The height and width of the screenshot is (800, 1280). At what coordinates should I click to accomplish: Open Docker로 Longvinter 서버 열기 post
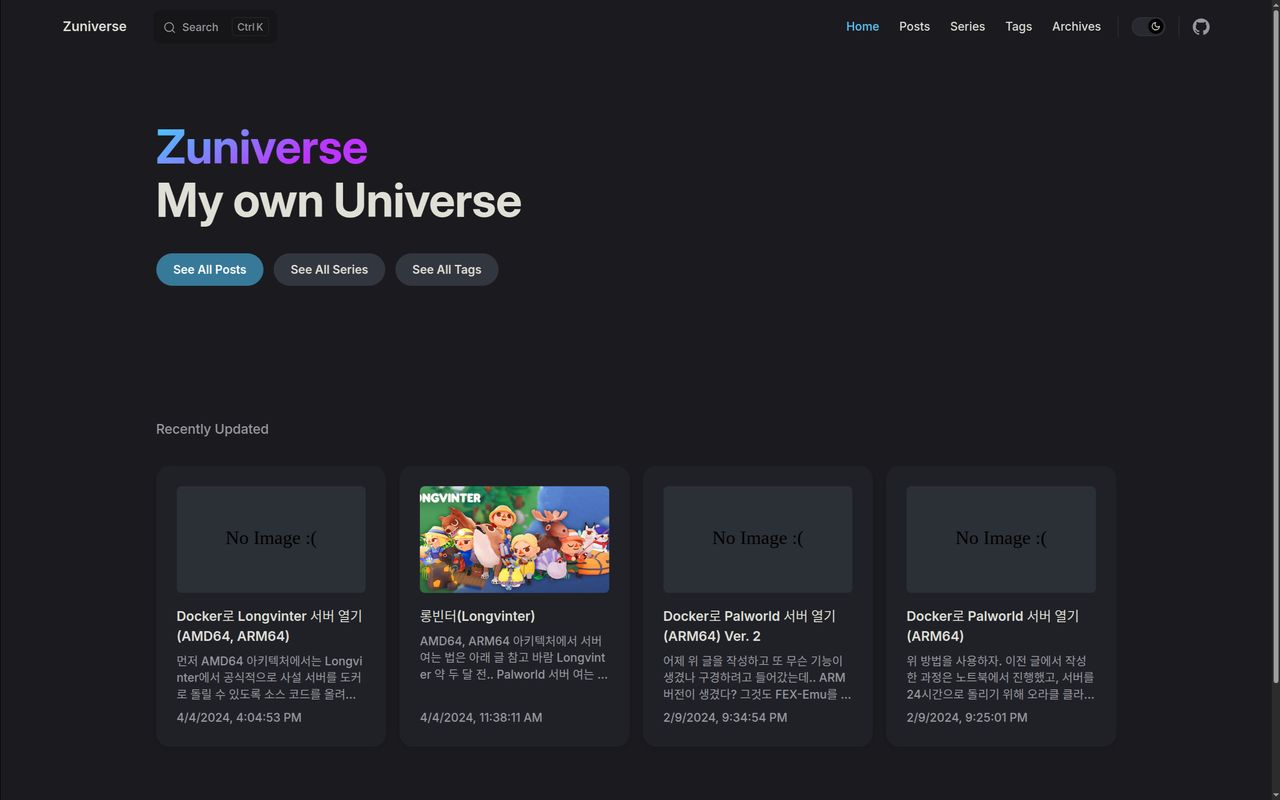[269, 626]
